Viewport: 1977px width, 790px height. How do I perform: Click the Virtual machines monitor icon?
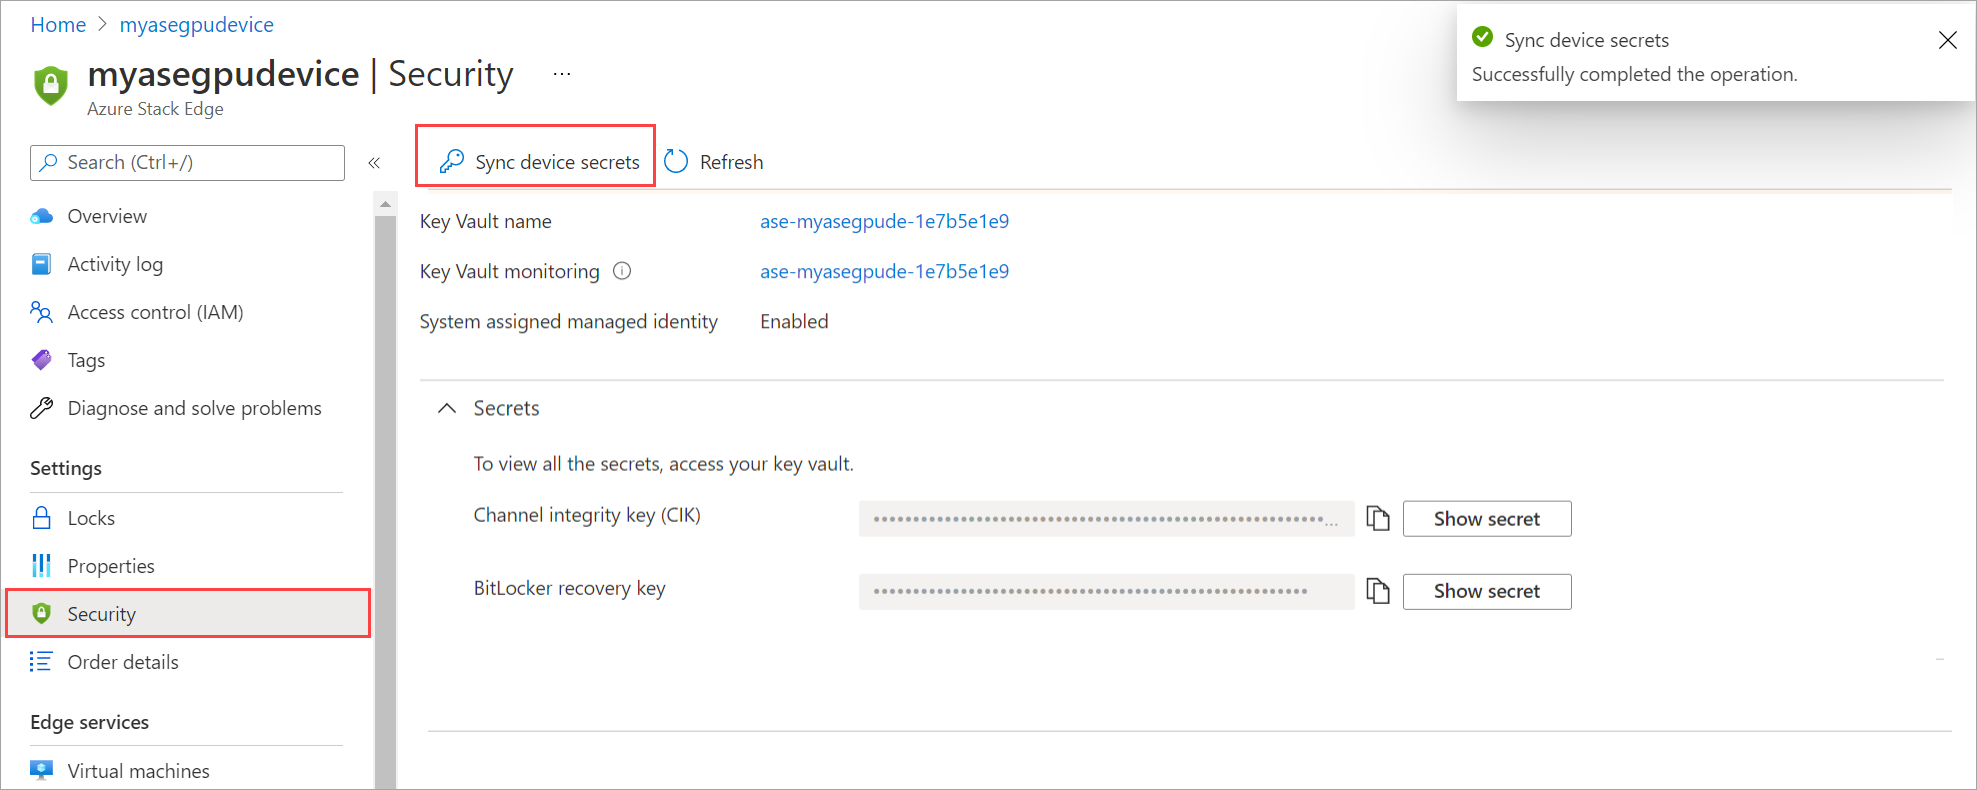[x=41, y=770]
